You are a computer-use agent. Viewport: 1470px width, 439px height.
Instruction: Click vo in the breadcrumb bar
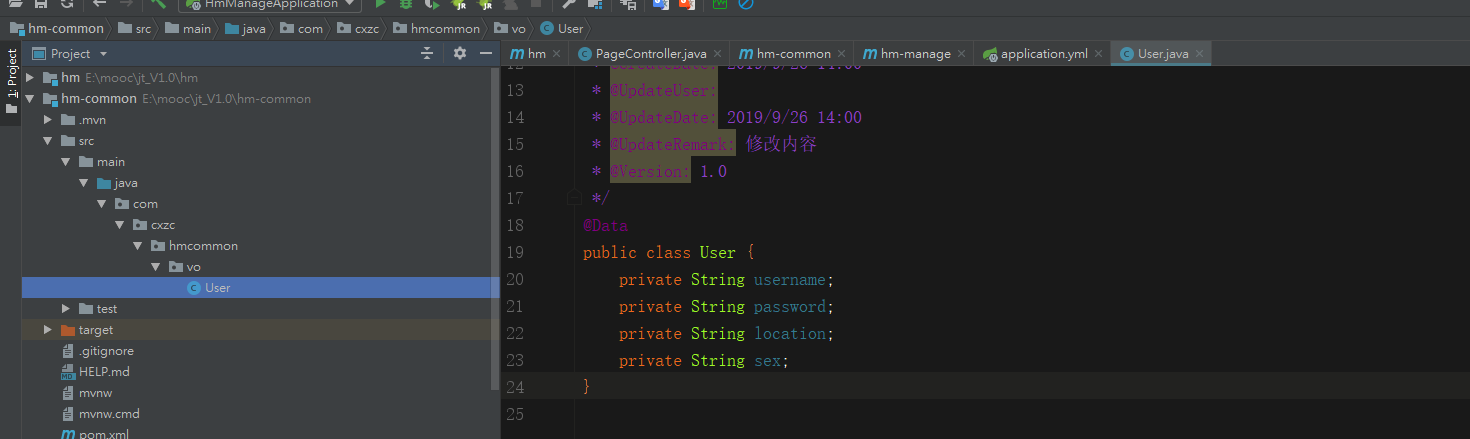[x=510, y=28]
